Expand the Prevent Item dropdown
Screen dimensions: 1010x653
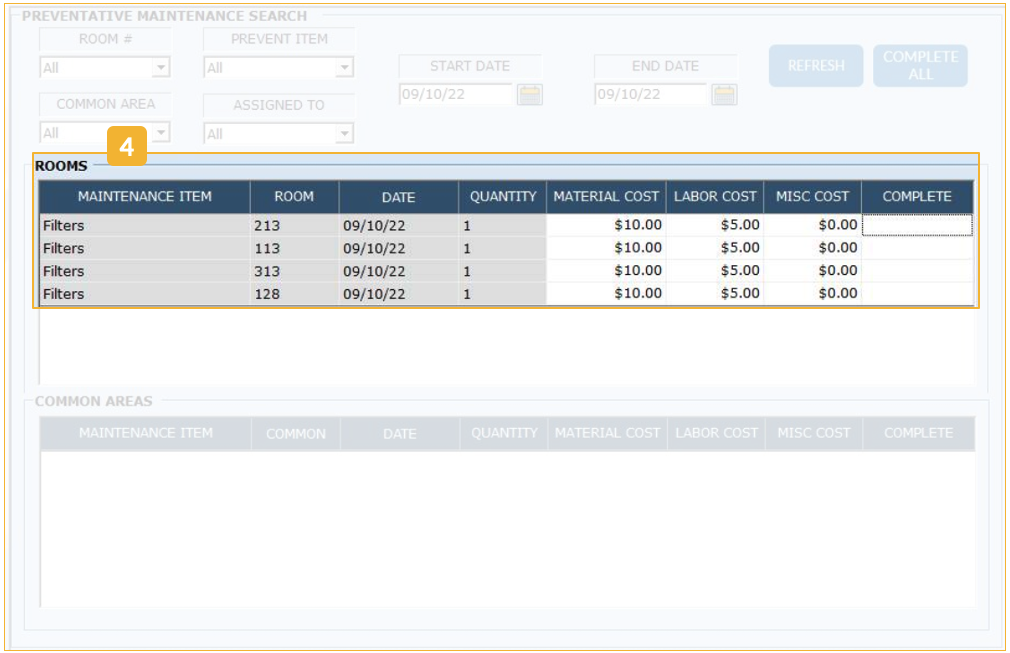tap(345, 68)
